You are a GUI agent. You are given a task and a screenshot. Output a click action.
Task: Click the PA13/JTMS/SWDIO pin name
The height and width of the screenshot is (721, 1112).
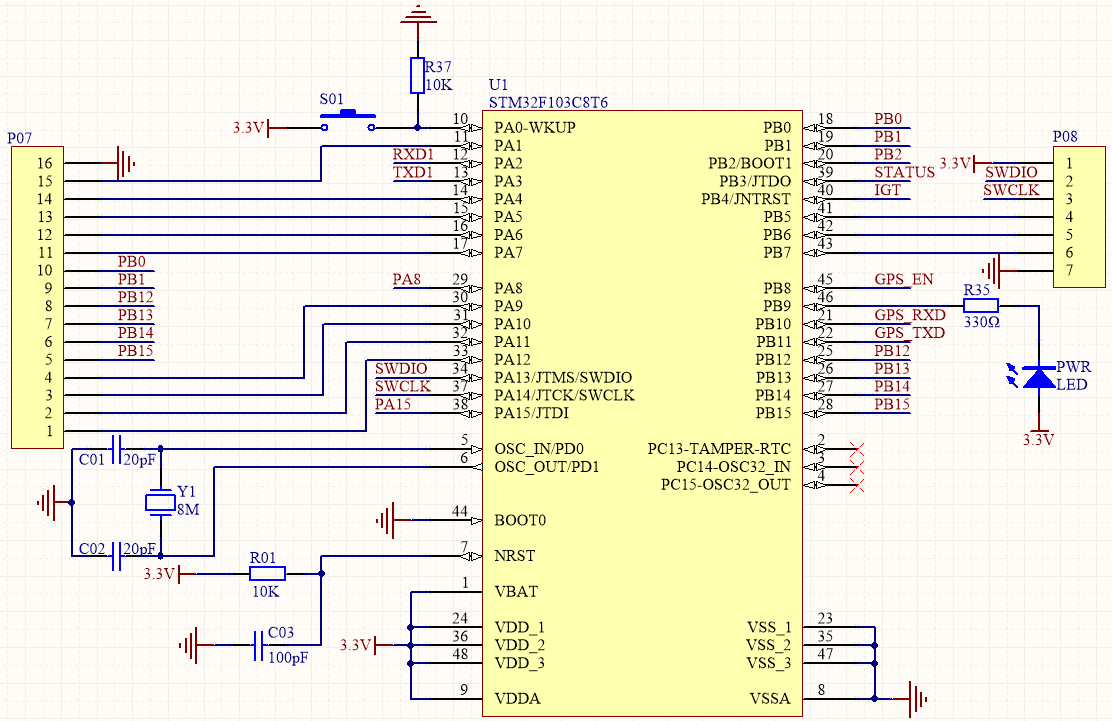pyautogui.click(x=563, y=377)
